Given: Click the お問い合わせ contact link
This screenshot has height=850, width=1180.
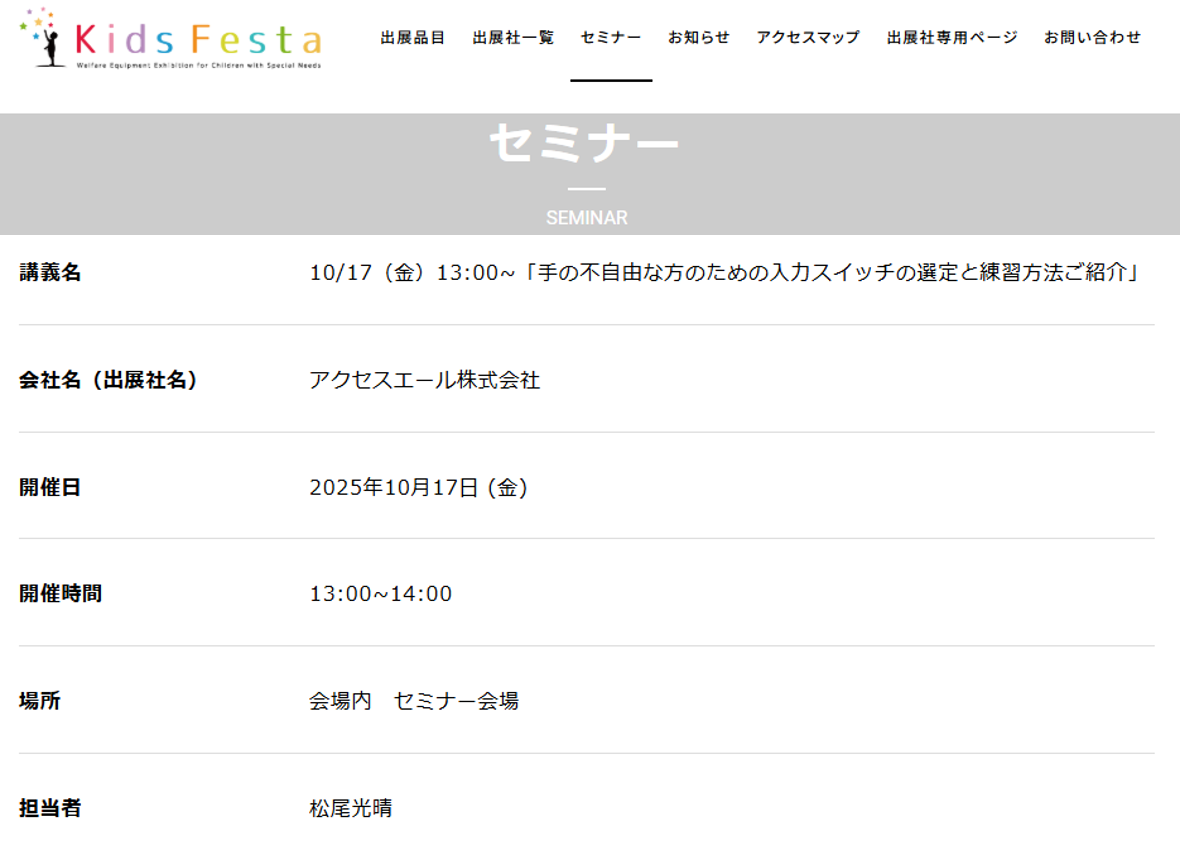Looking at the screenshot, I should (1092, 38).
